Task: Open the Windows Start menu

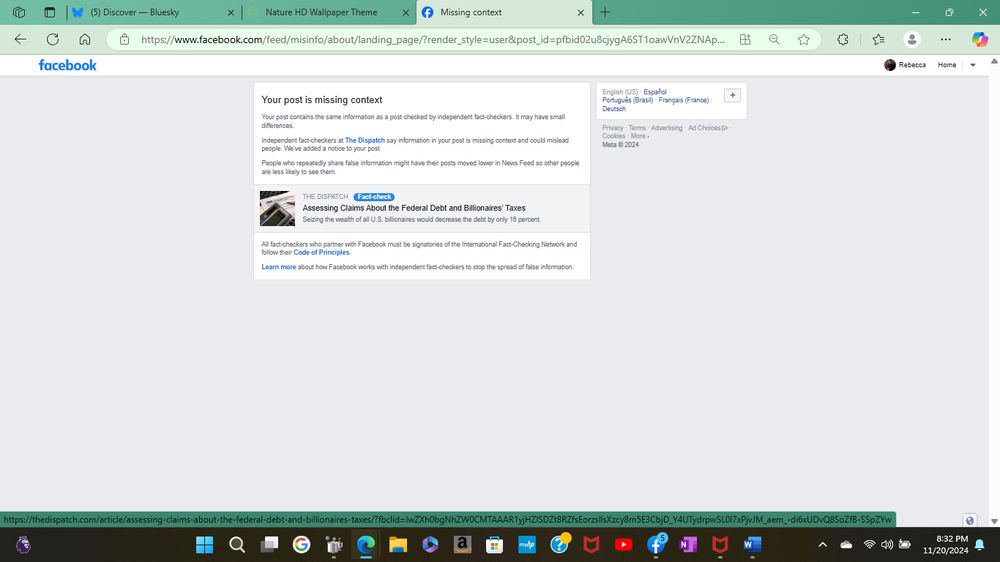Action: (205, 545)
